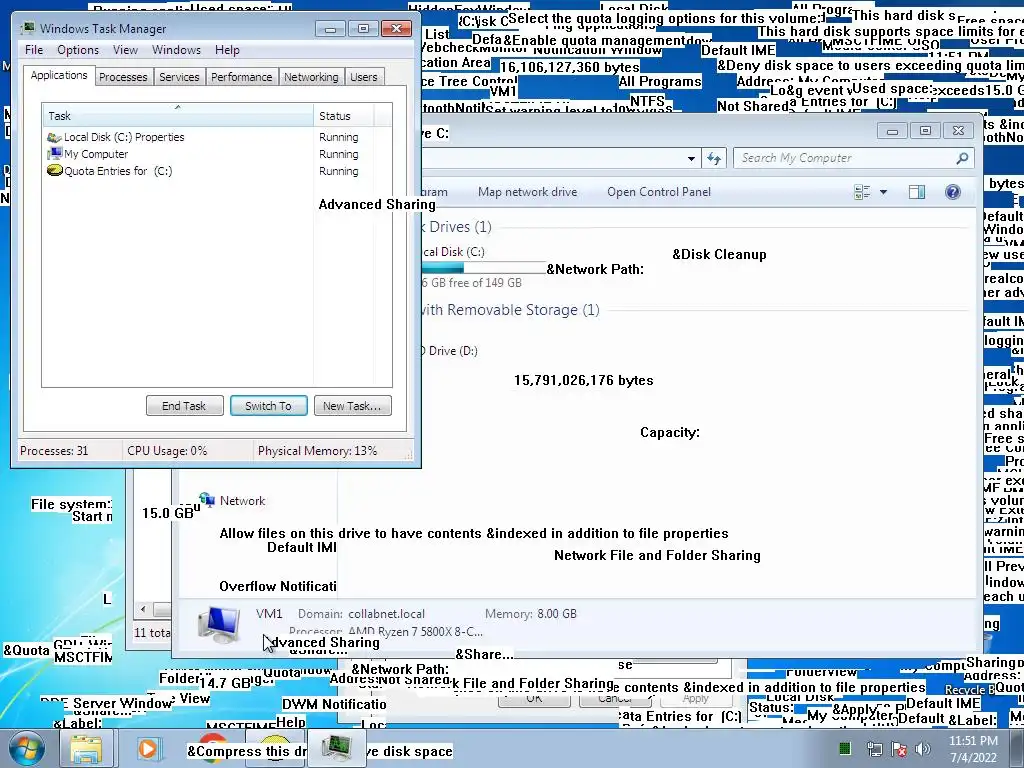Screen dimensions: 1024x768
Task: Click the blue Explorer help icon
Action: (x=953, y=192)
